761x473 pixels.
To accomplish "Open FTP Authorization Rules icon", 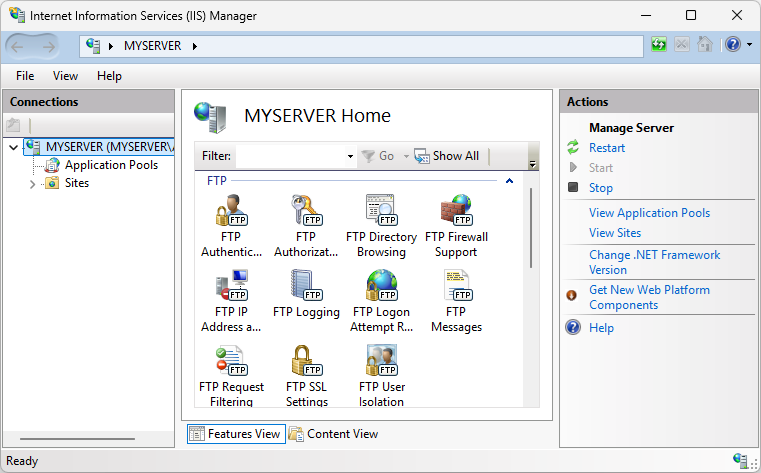I will point(305,212).
